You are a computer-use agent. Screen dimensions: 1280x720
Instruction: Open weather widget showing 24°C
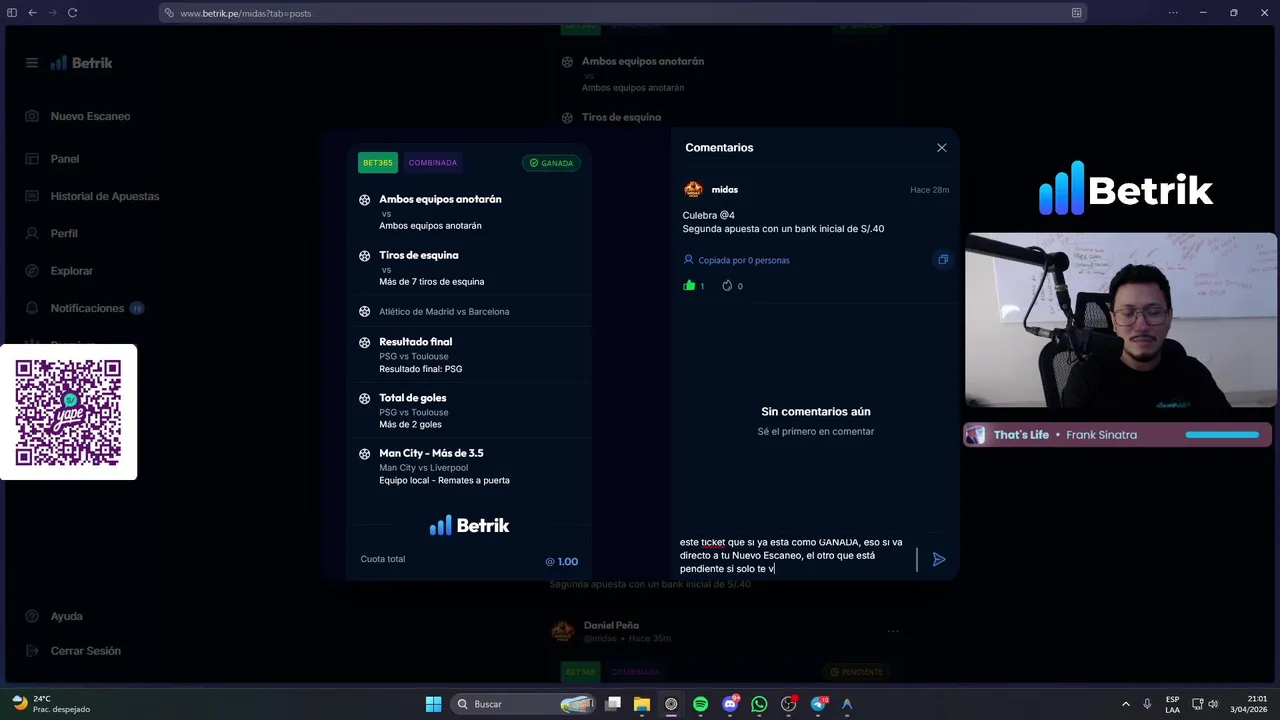(50, 704)
